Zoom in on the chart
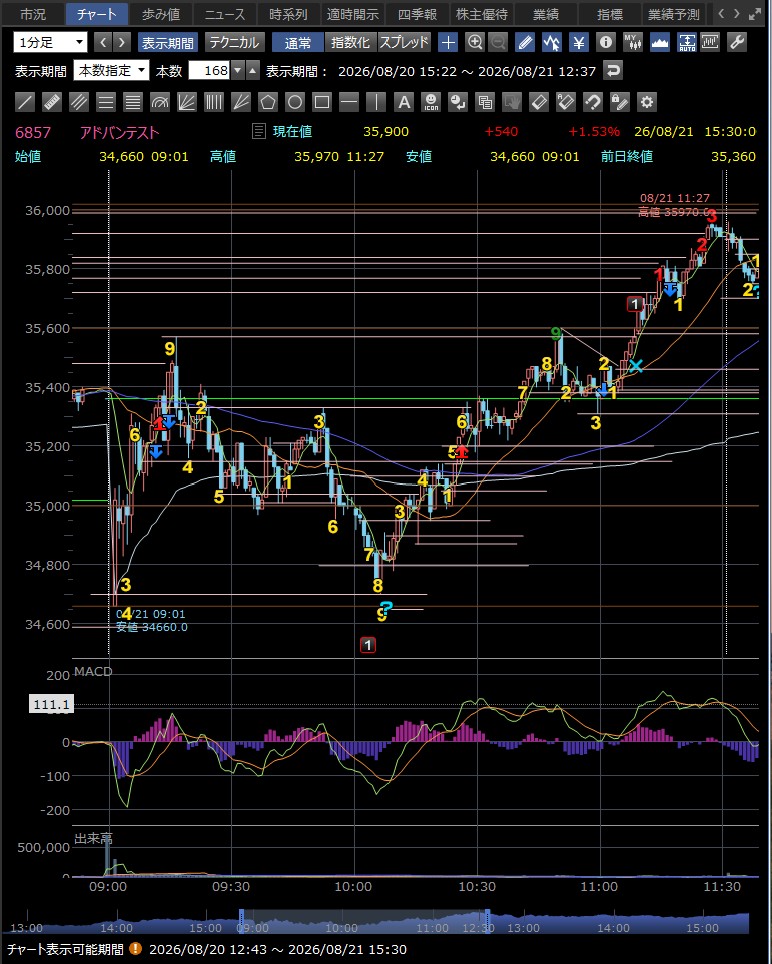The width and height of the screenshot is (772, 964). (x=475, y=42)
